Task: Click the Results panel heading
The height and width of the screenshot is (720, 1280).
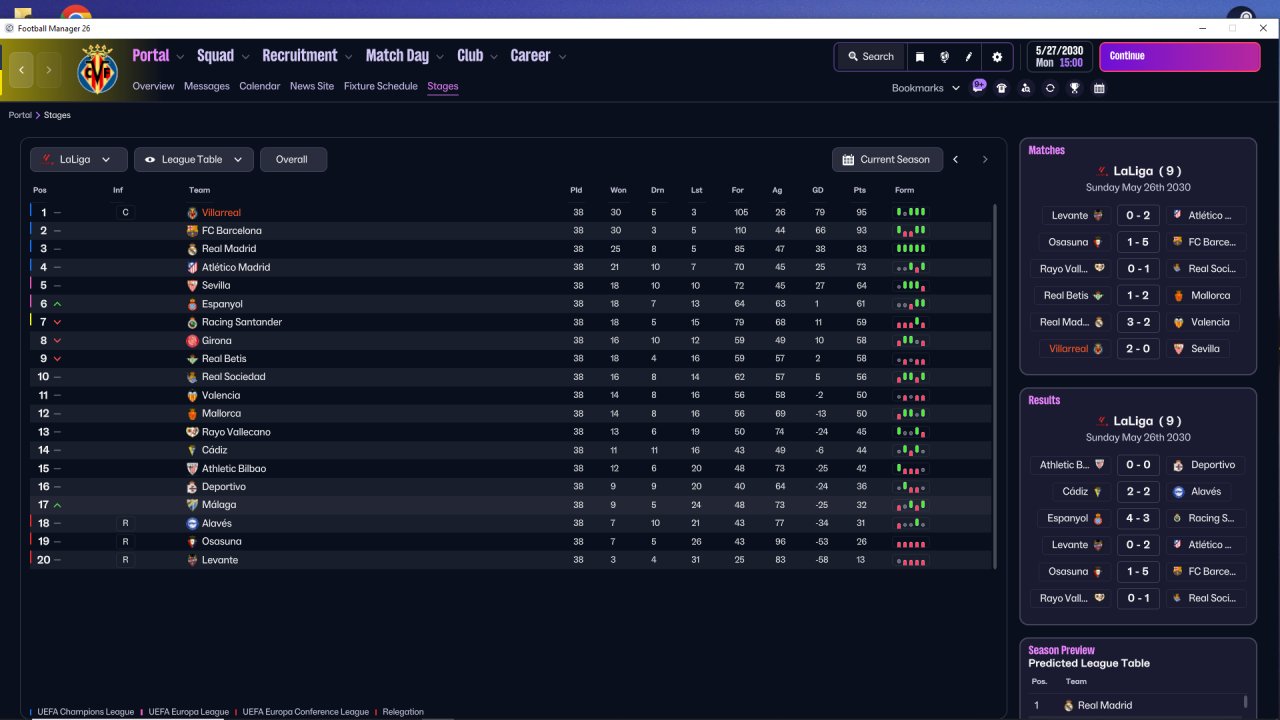Action: [x=1044, y=400]
